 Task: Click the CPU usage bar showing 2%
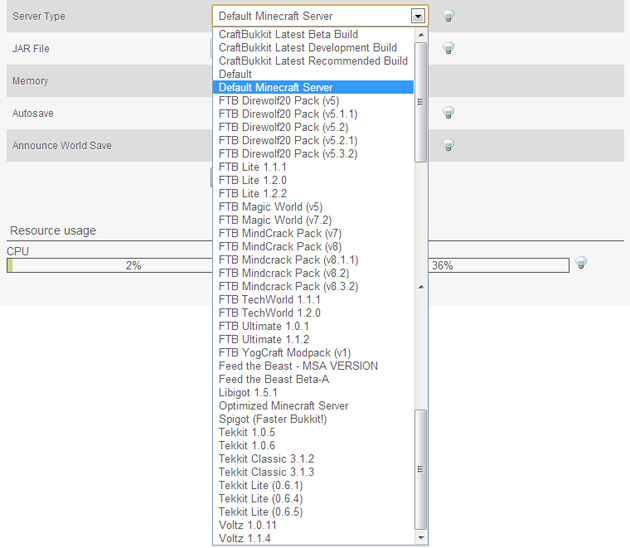point(109,265)
